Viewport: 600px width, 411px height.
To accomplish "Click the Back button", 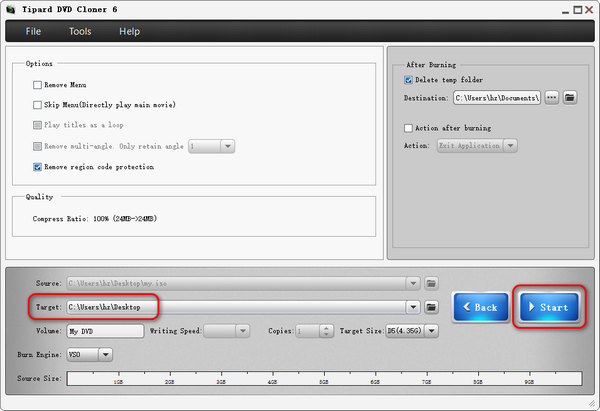I will pyautogui.click(x=481, y=307).
